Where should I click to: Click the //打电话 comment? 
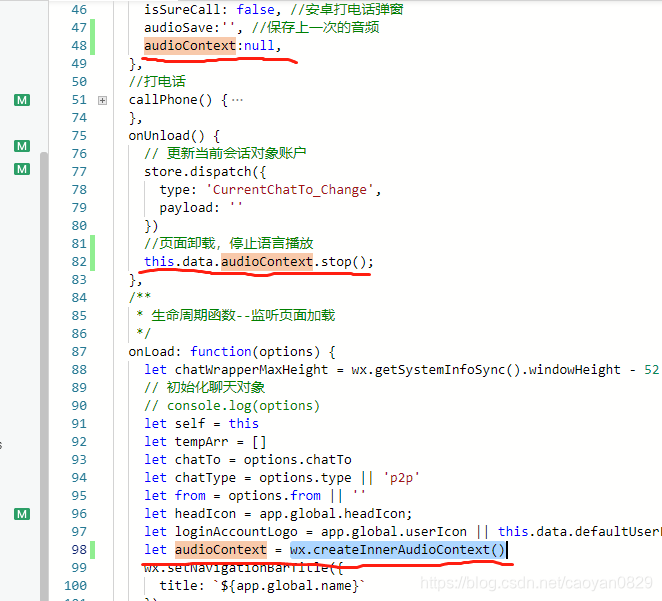click(x=157, y=81)
